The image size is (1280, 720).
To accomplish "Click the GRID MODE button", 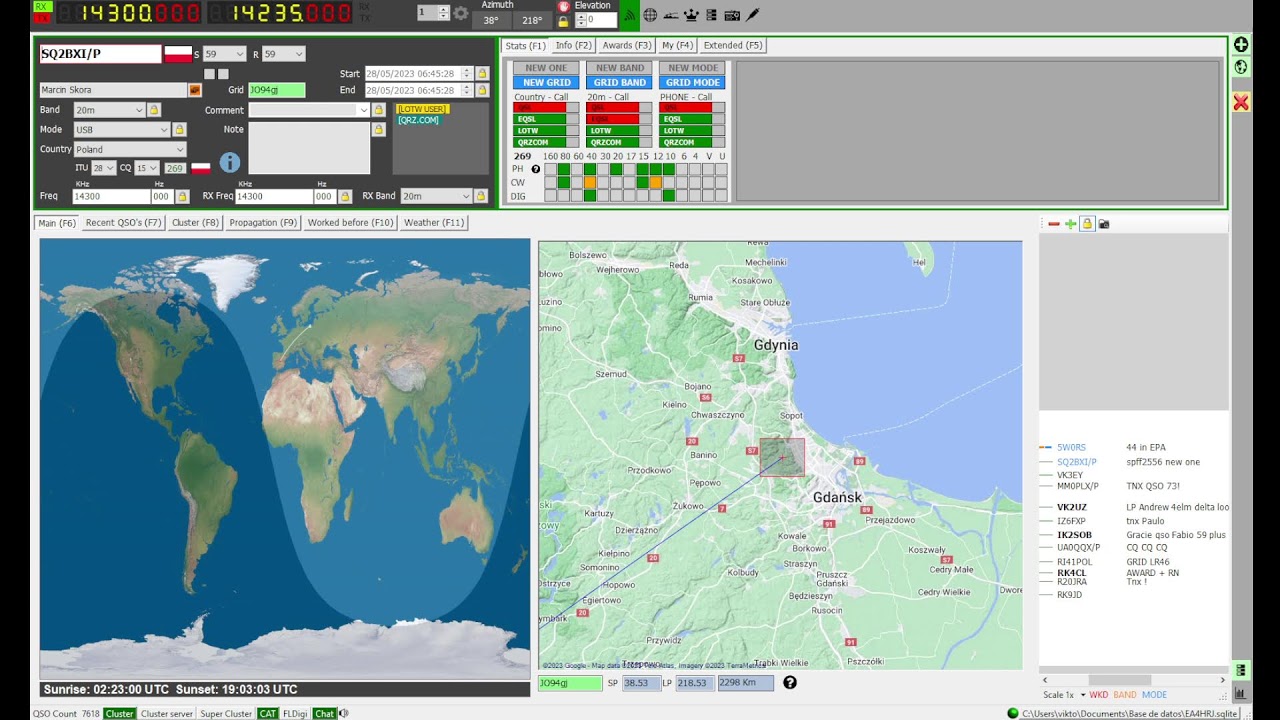I will pyautogui.click(x=693, y=83).
